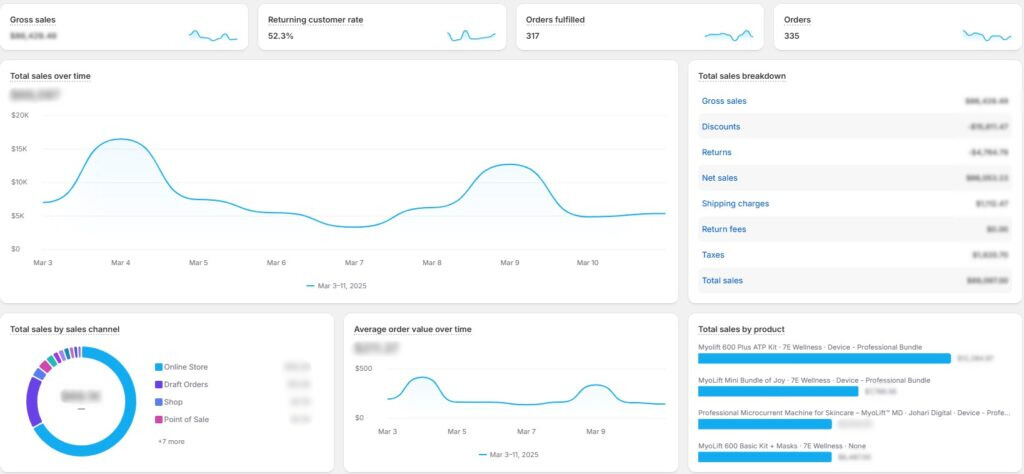Toggle the Mar 3–11 legend under Total sales chart
This screenshot has height=474, width=1024.
342,286
